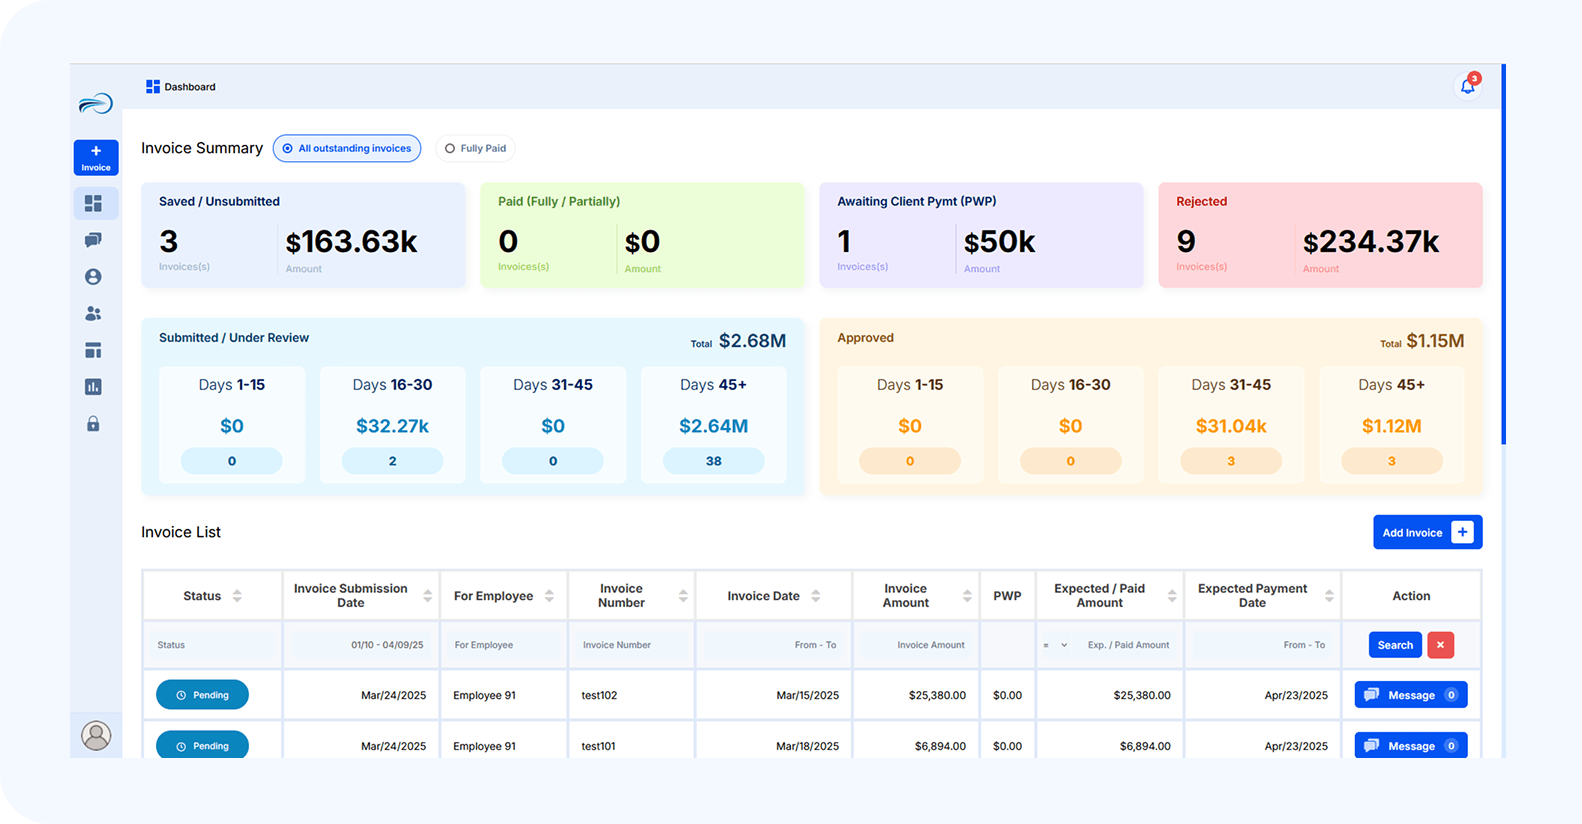
Task: Click the $31.04k Approved amount
Action: coord(1231,426)
